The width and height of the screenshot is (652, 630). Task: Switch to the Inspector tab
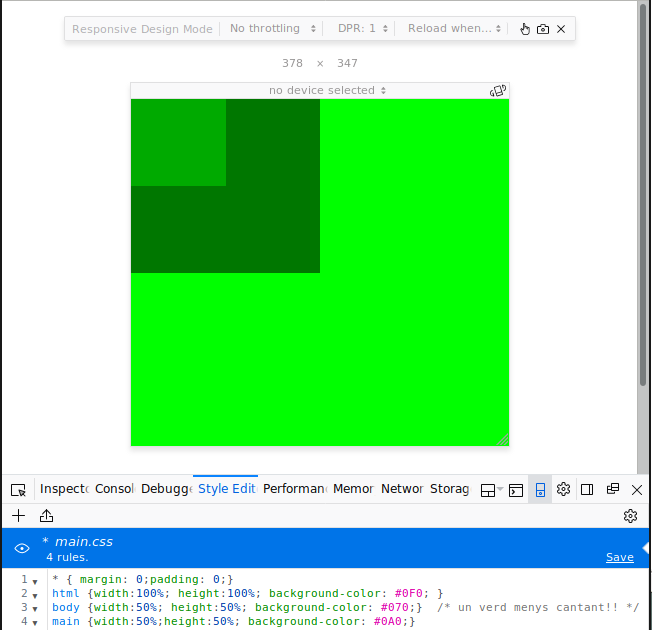[63, 489]
